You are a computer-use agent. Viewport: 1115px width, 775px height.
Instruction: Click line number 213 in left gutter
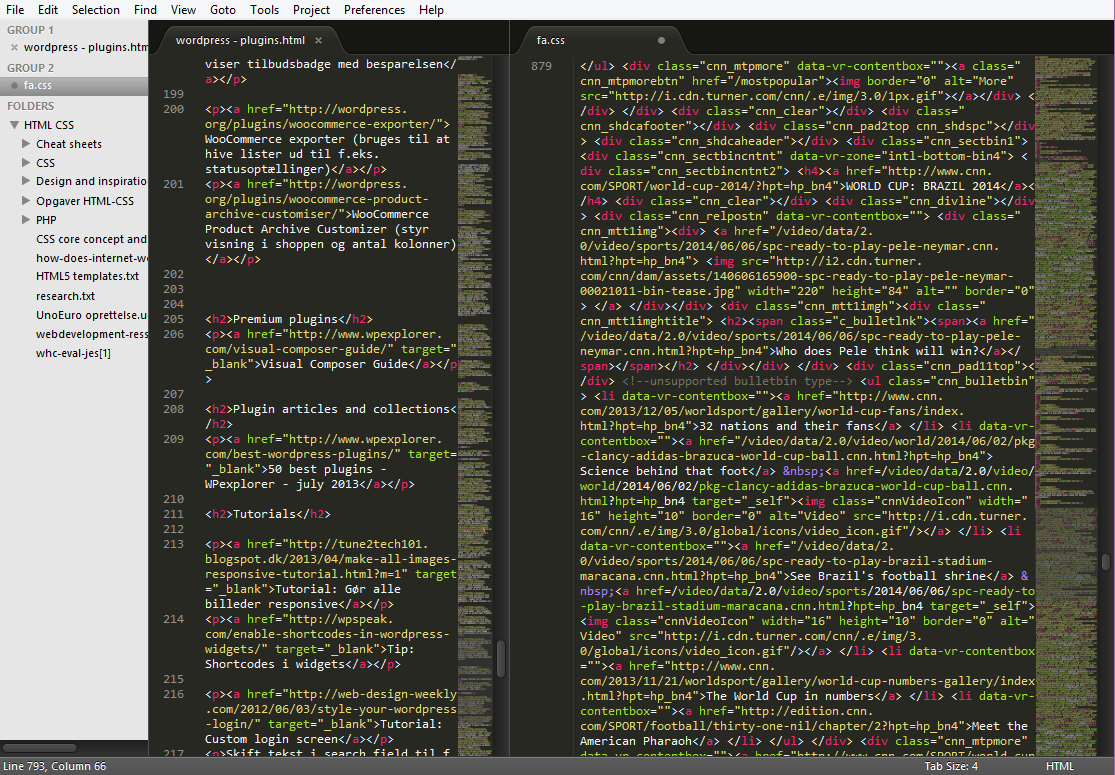click(174, 545)
